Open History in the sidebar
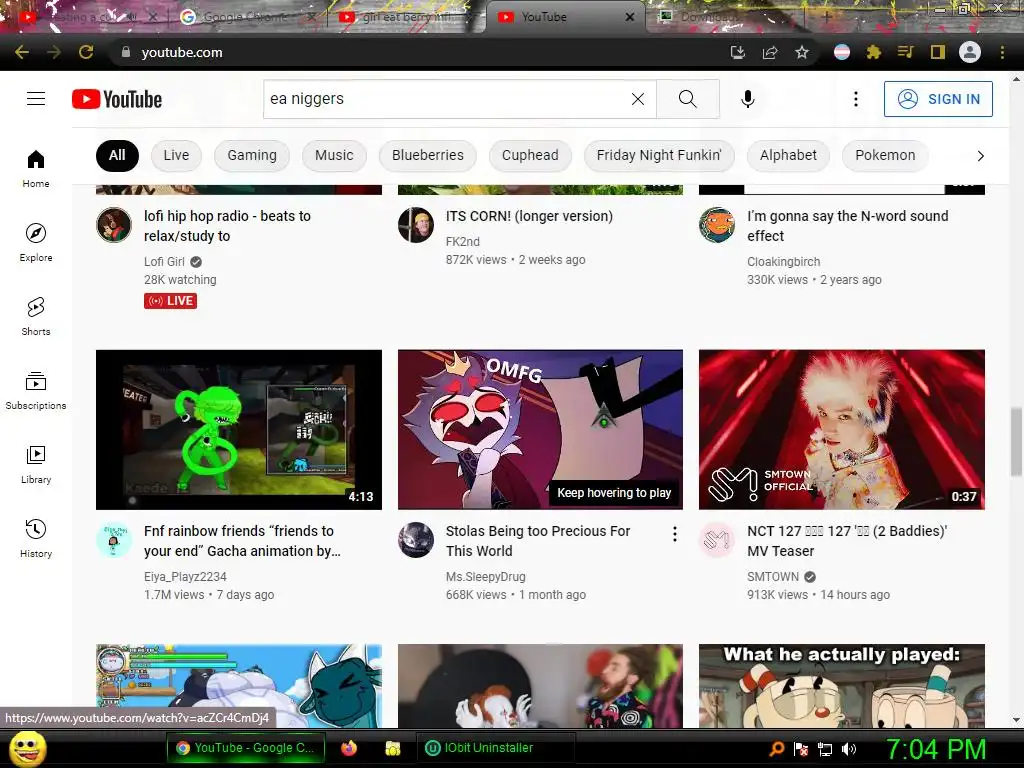 pos(36,538)
